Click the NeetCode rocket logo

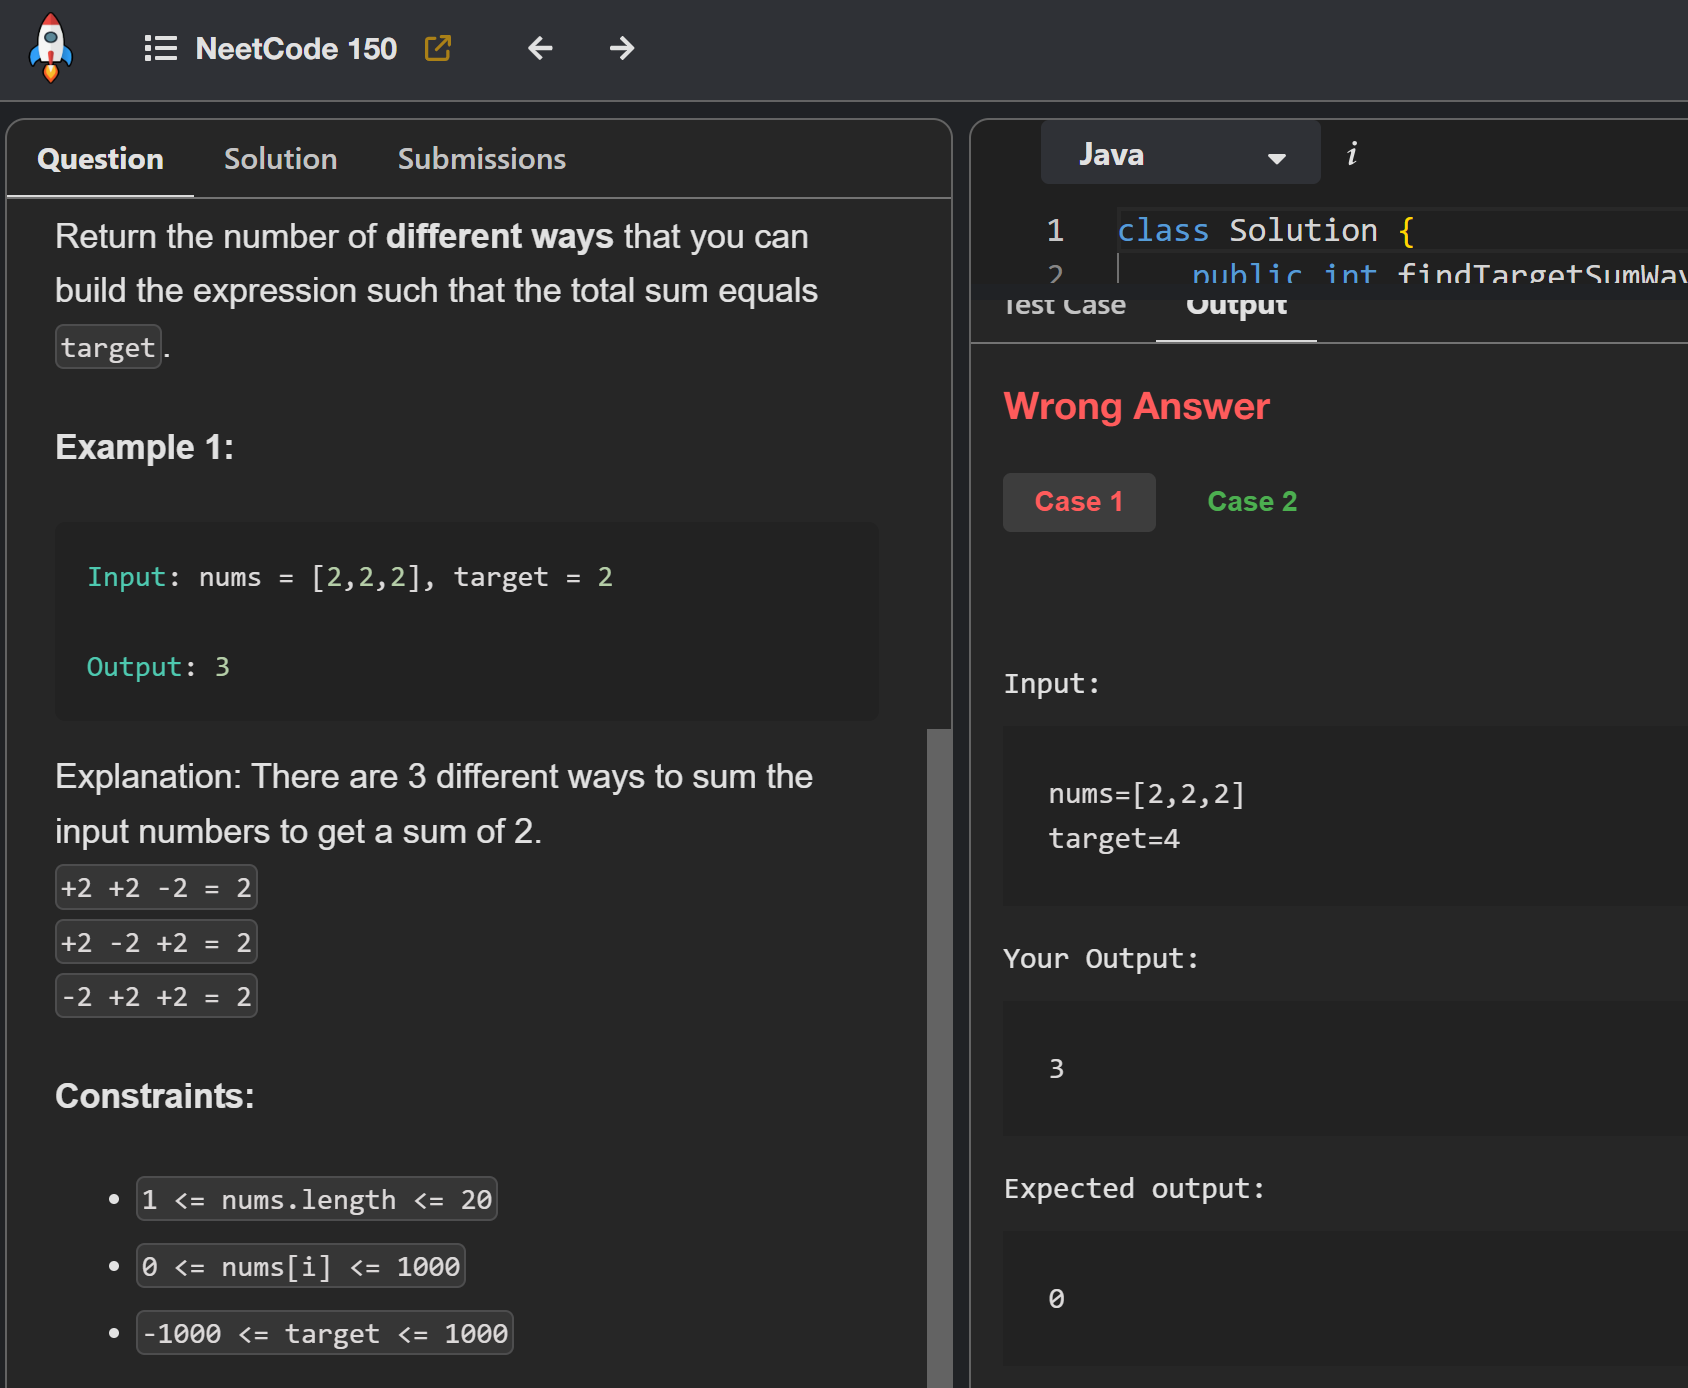[51, 48]
